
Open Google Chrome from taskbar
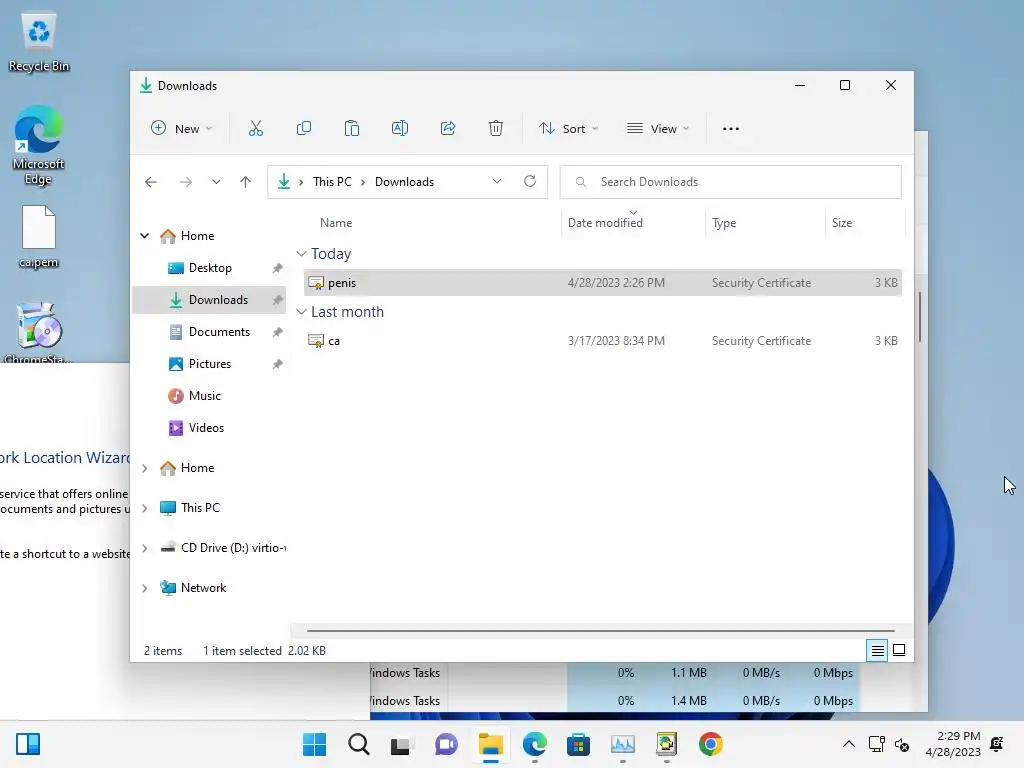[x=711, y=744]
